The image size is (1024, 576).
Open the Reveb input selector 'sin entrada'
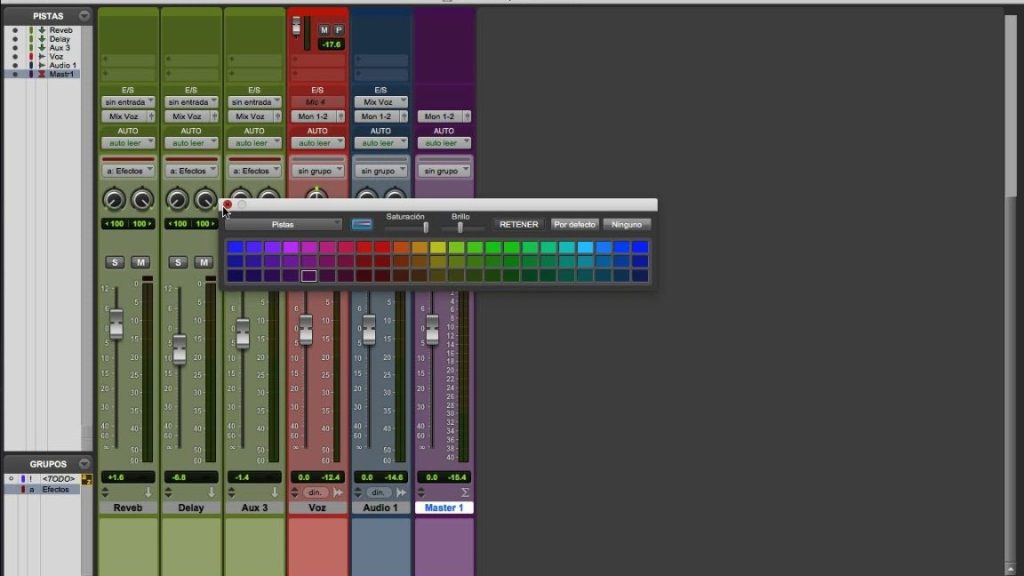click(x=128, y=103)
